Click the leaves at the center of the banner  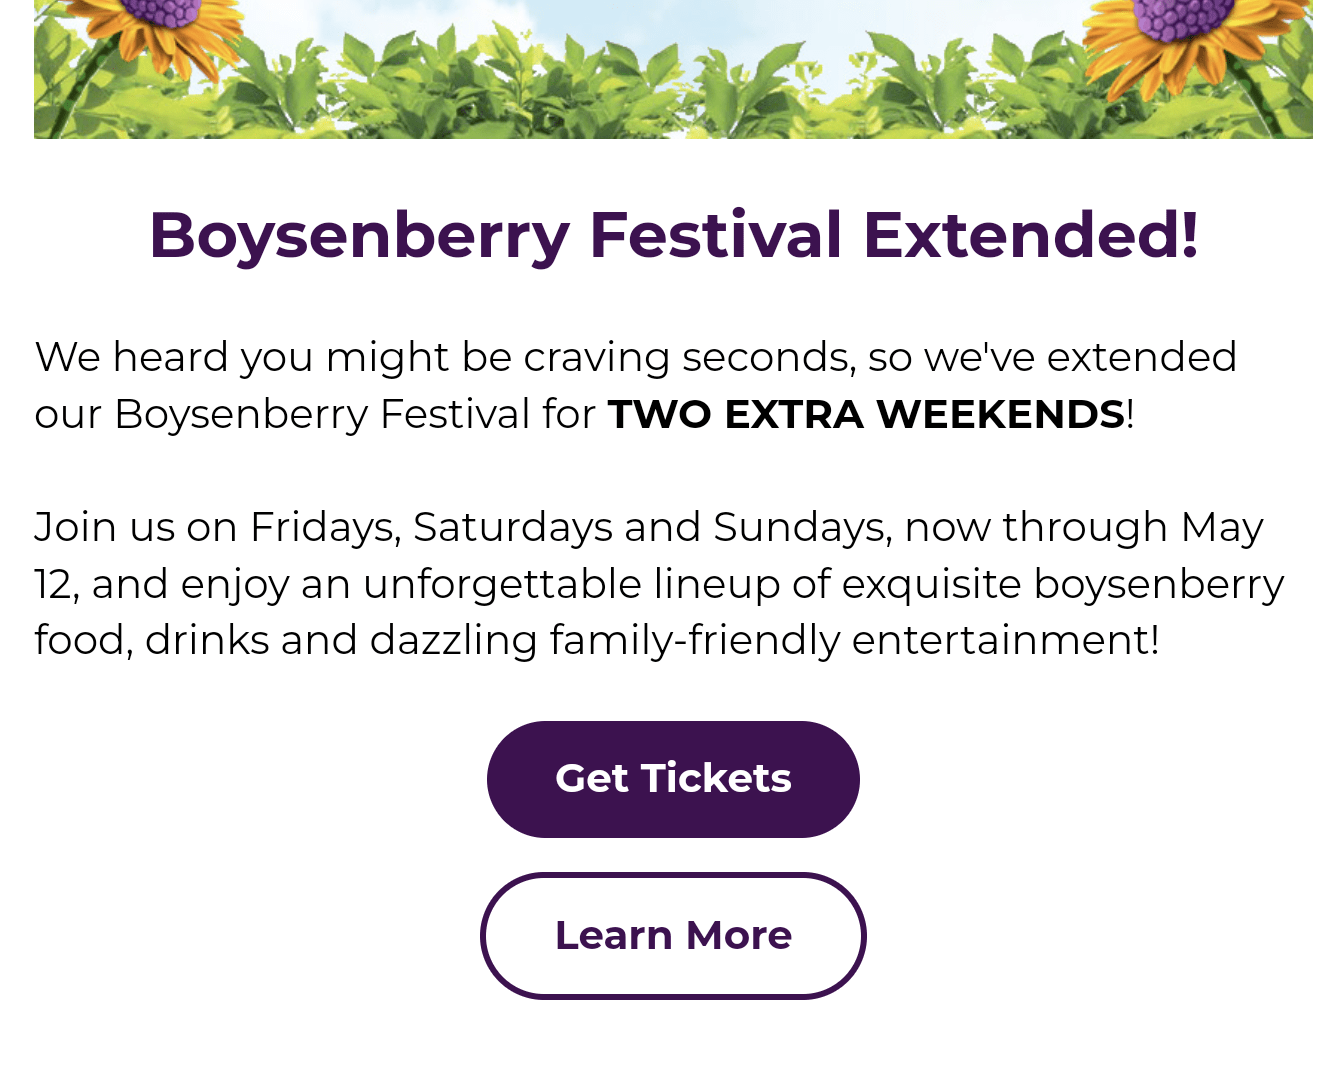(673, 100)
